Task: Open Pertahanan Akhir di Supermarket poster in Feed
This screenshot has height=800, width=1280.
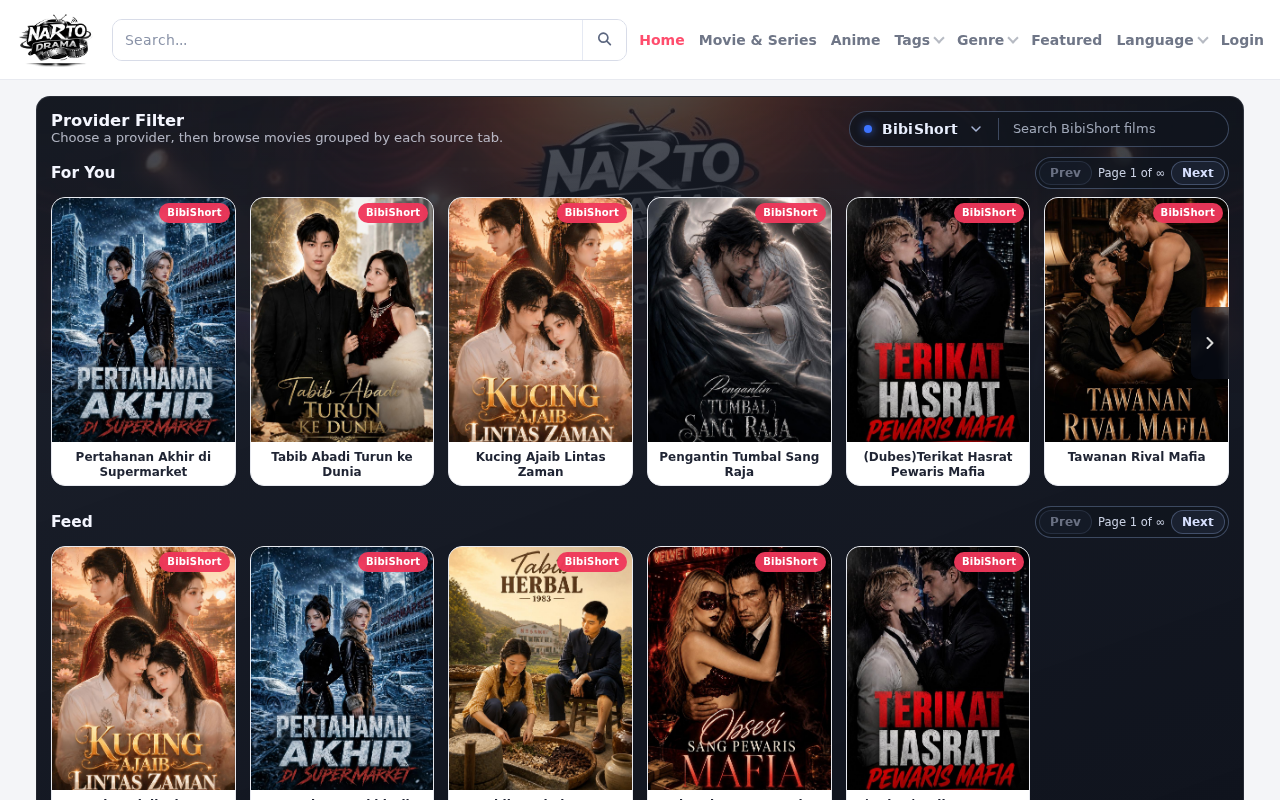Action: (x=342, y=669)
